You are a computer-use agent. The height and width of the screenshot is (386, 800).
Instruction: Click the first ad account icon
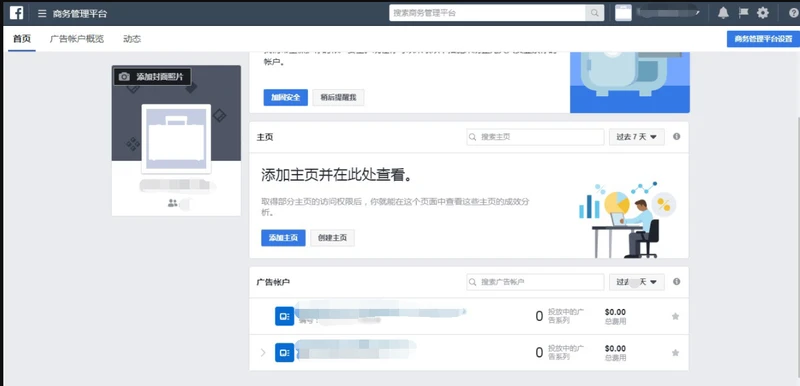click(x=284, y=316)
